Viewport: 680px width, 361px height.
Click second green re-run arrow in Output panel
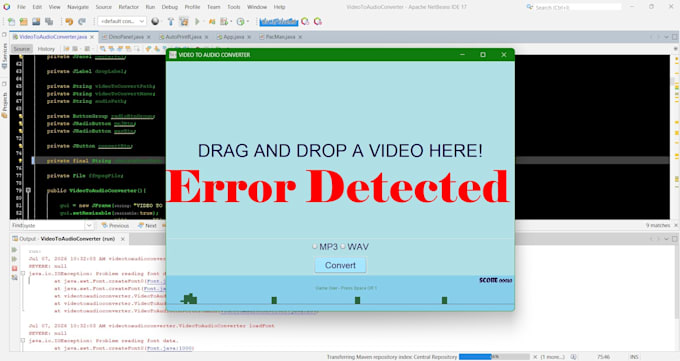pyautogui.click(x=14, y=259)
